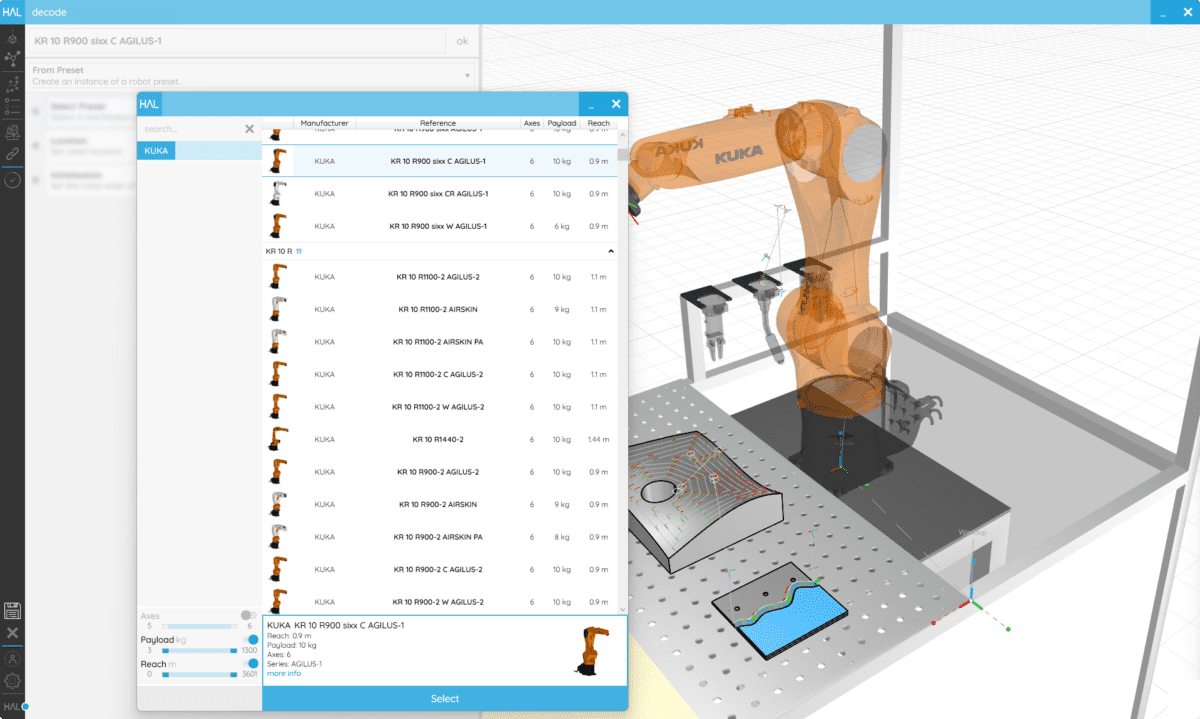
Task: Clear the search box with its X icon
Action: coord(250,129)
